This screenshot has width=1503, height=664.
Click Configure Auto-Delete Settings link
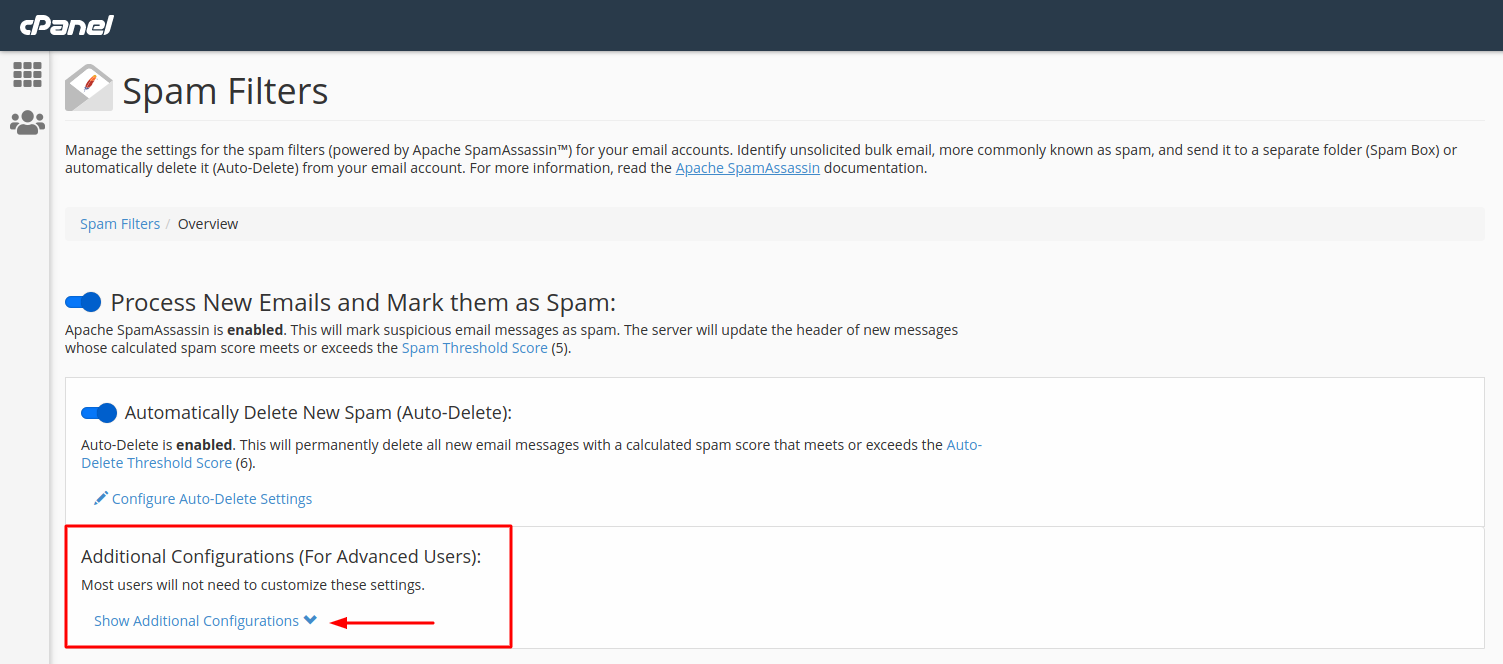coord(212,498)
